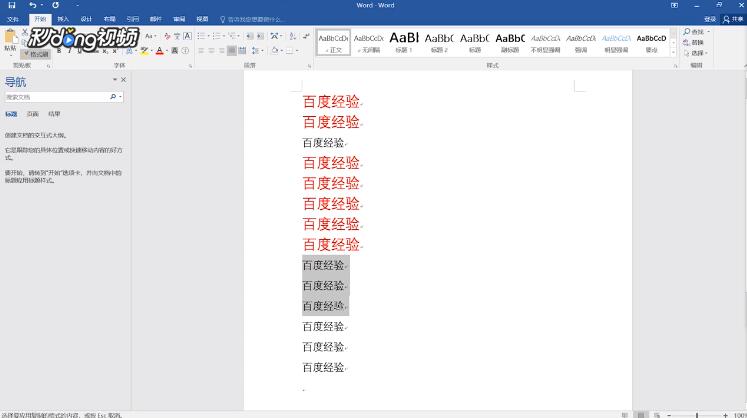747x418 pixels.
Task: Toggle the Format Painter (格式刷) button
Action: [x=36, y=54]
